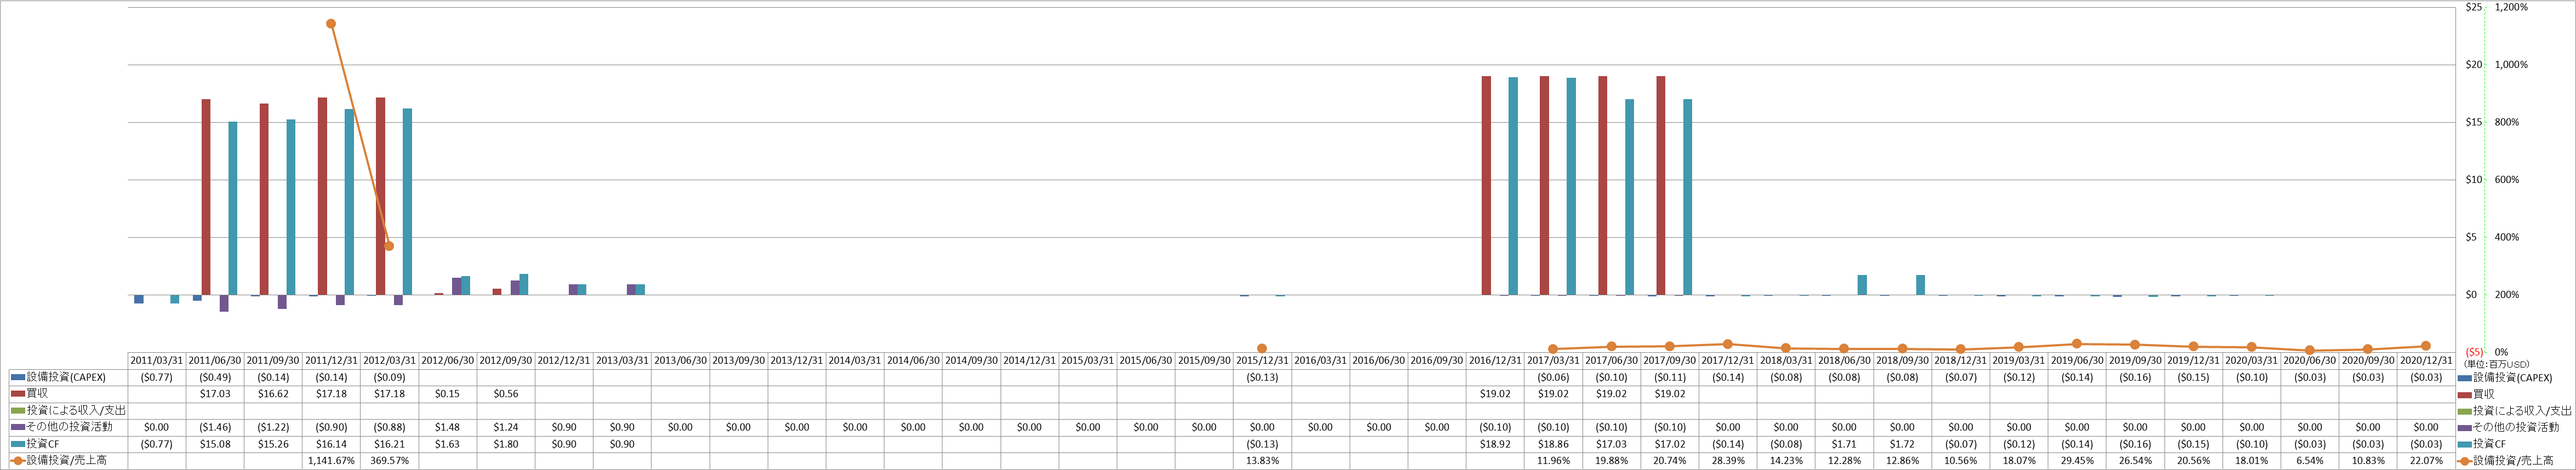Click the $1.80 value cell
The width and height of the screenshot is (2576, 470).
click(506, 444)
